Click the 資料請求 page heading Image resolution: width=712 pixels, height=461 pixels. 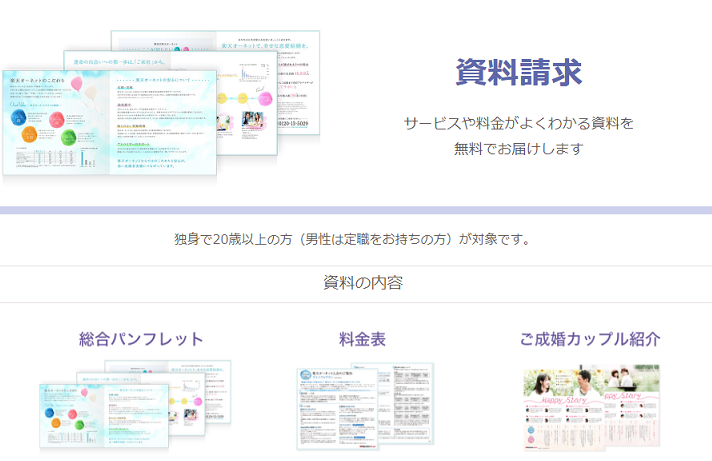tap(518, 72)
